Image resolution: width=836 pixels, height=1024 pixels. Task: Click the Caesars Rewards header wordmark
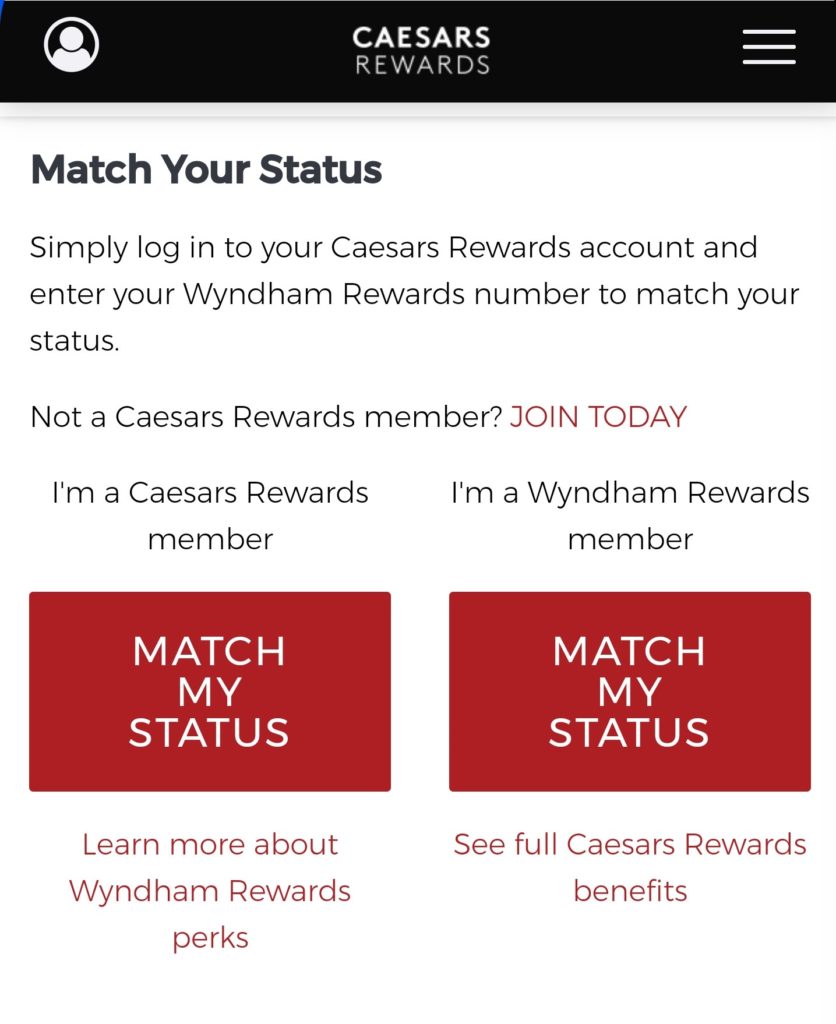(x=421, y=48)
